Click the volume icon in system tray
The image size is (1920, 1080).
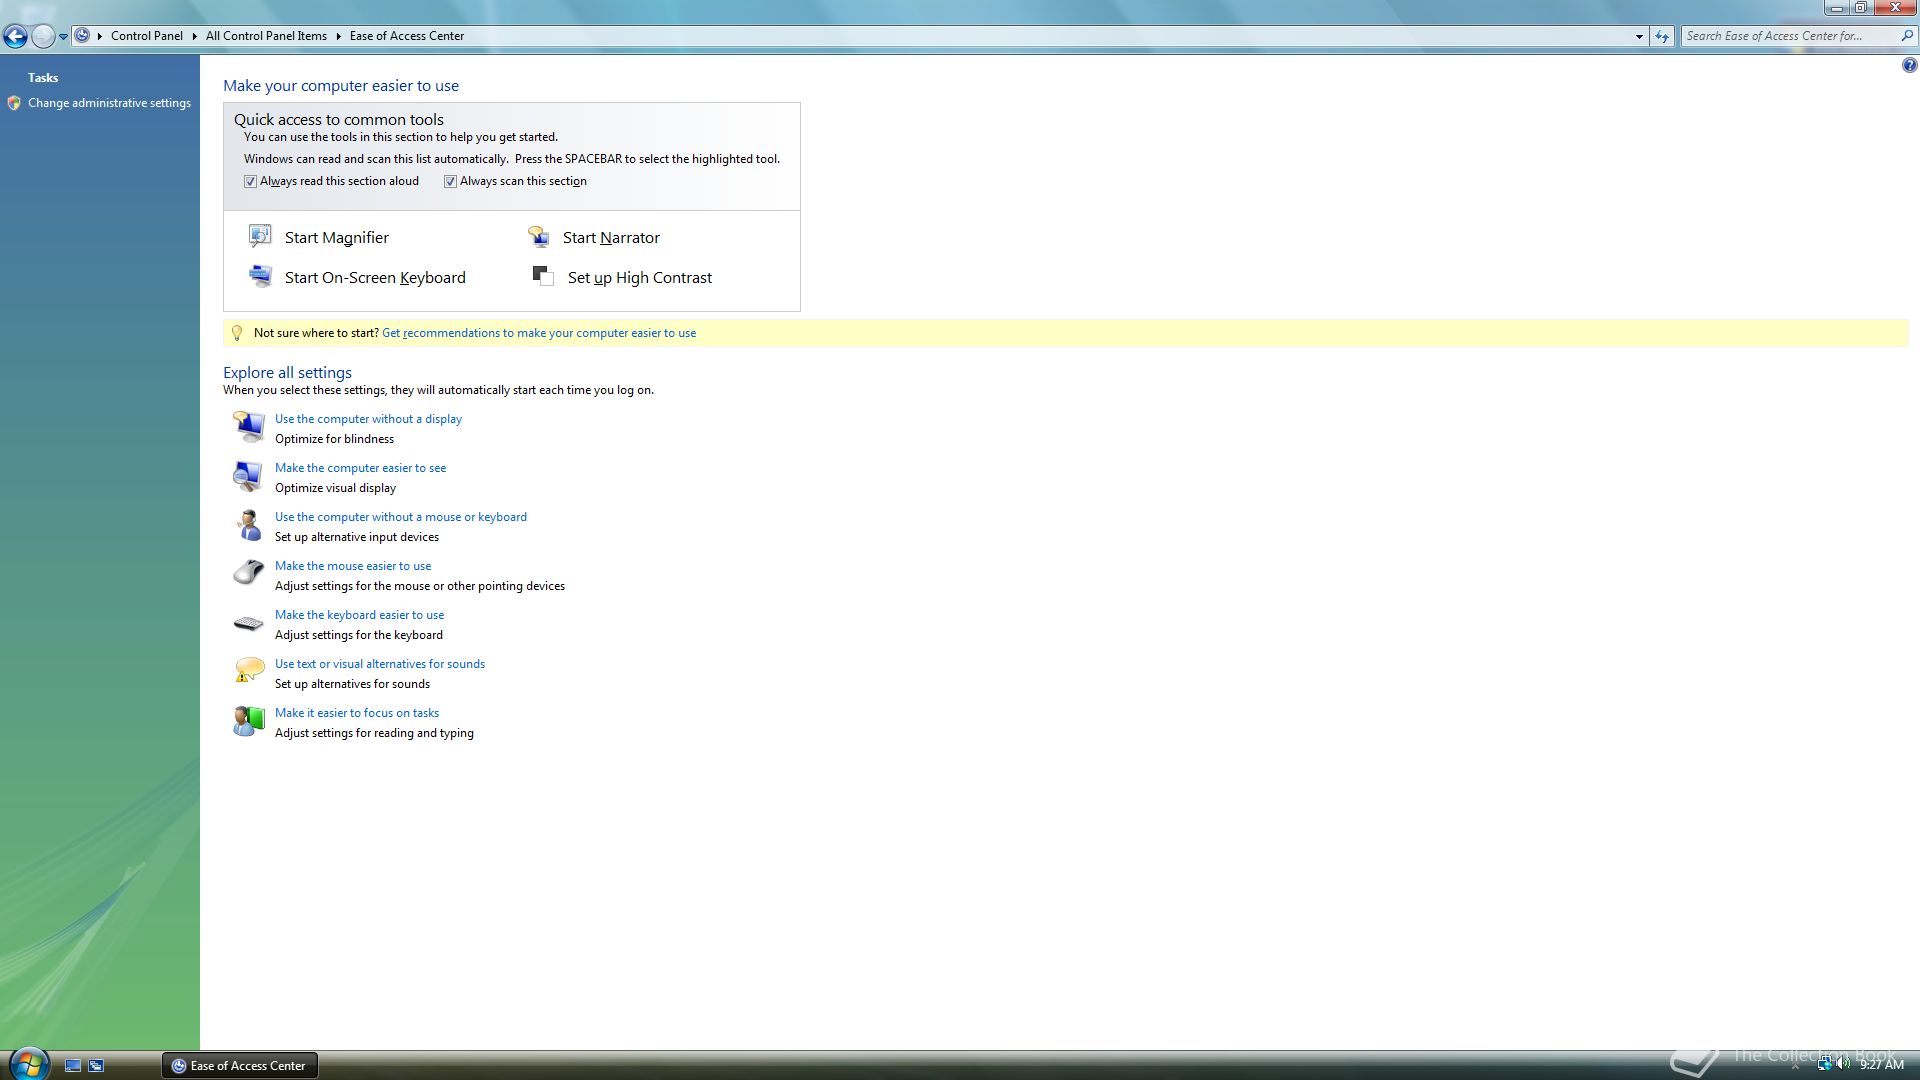[x=1843, y=1064]
